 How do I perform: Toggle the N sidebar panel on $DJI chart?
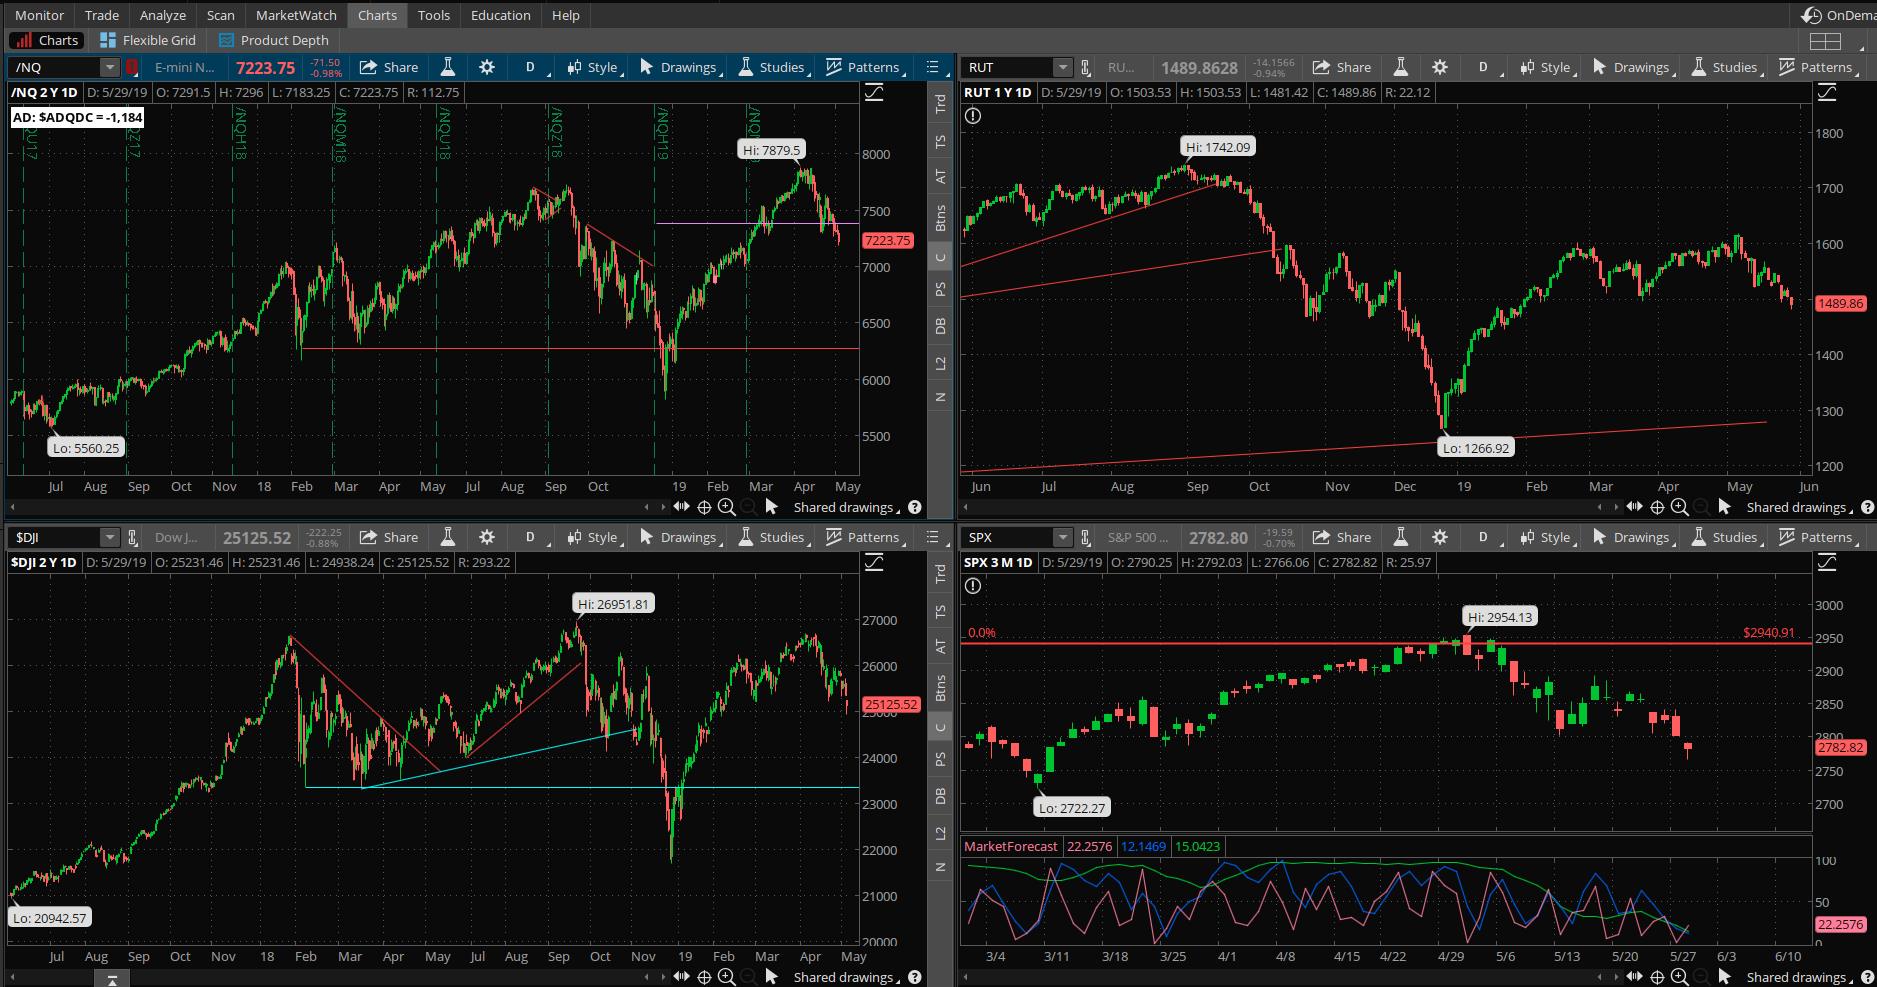point(940,867)
